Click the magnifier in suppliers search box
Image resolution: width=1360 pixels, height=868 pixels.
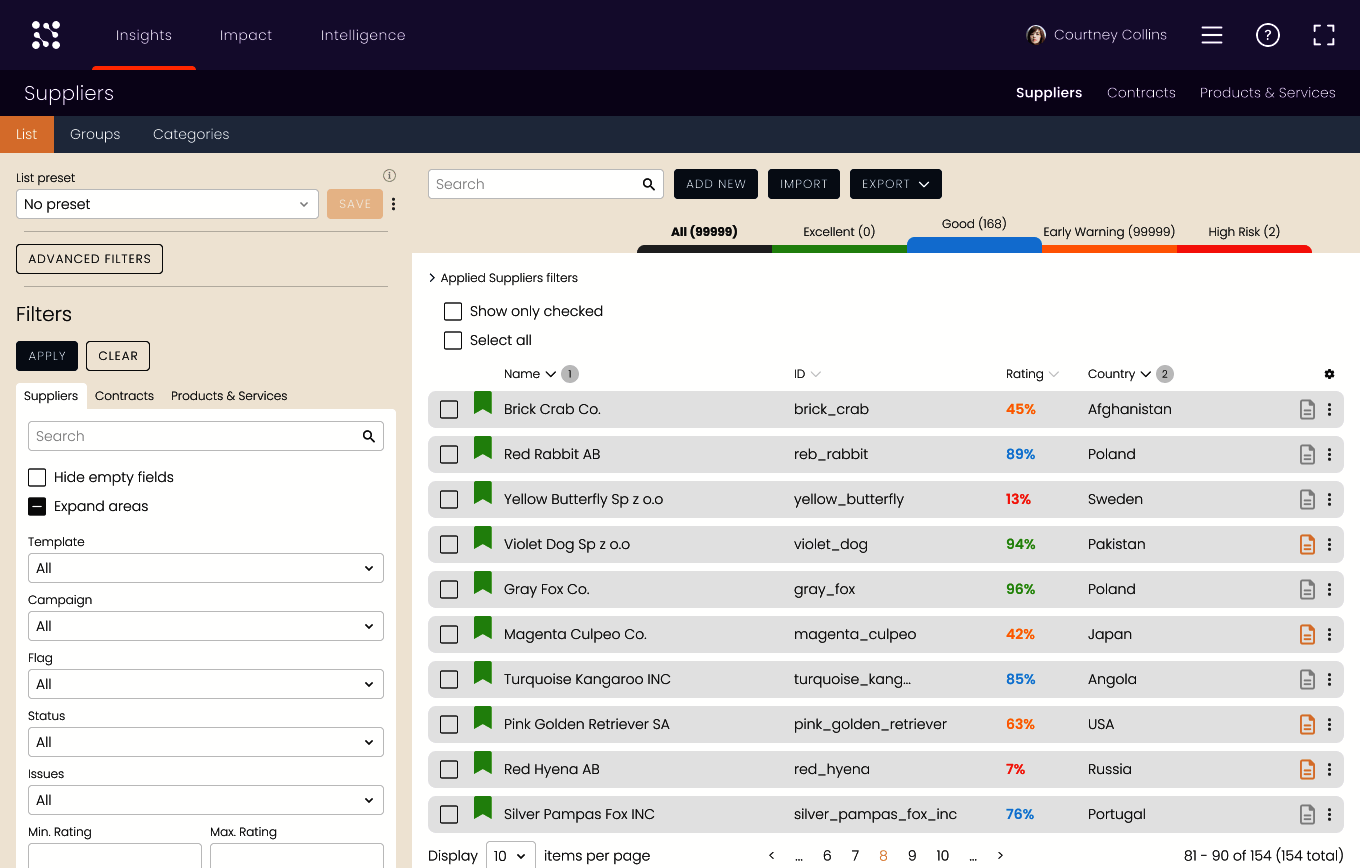(x=649, y=184)
